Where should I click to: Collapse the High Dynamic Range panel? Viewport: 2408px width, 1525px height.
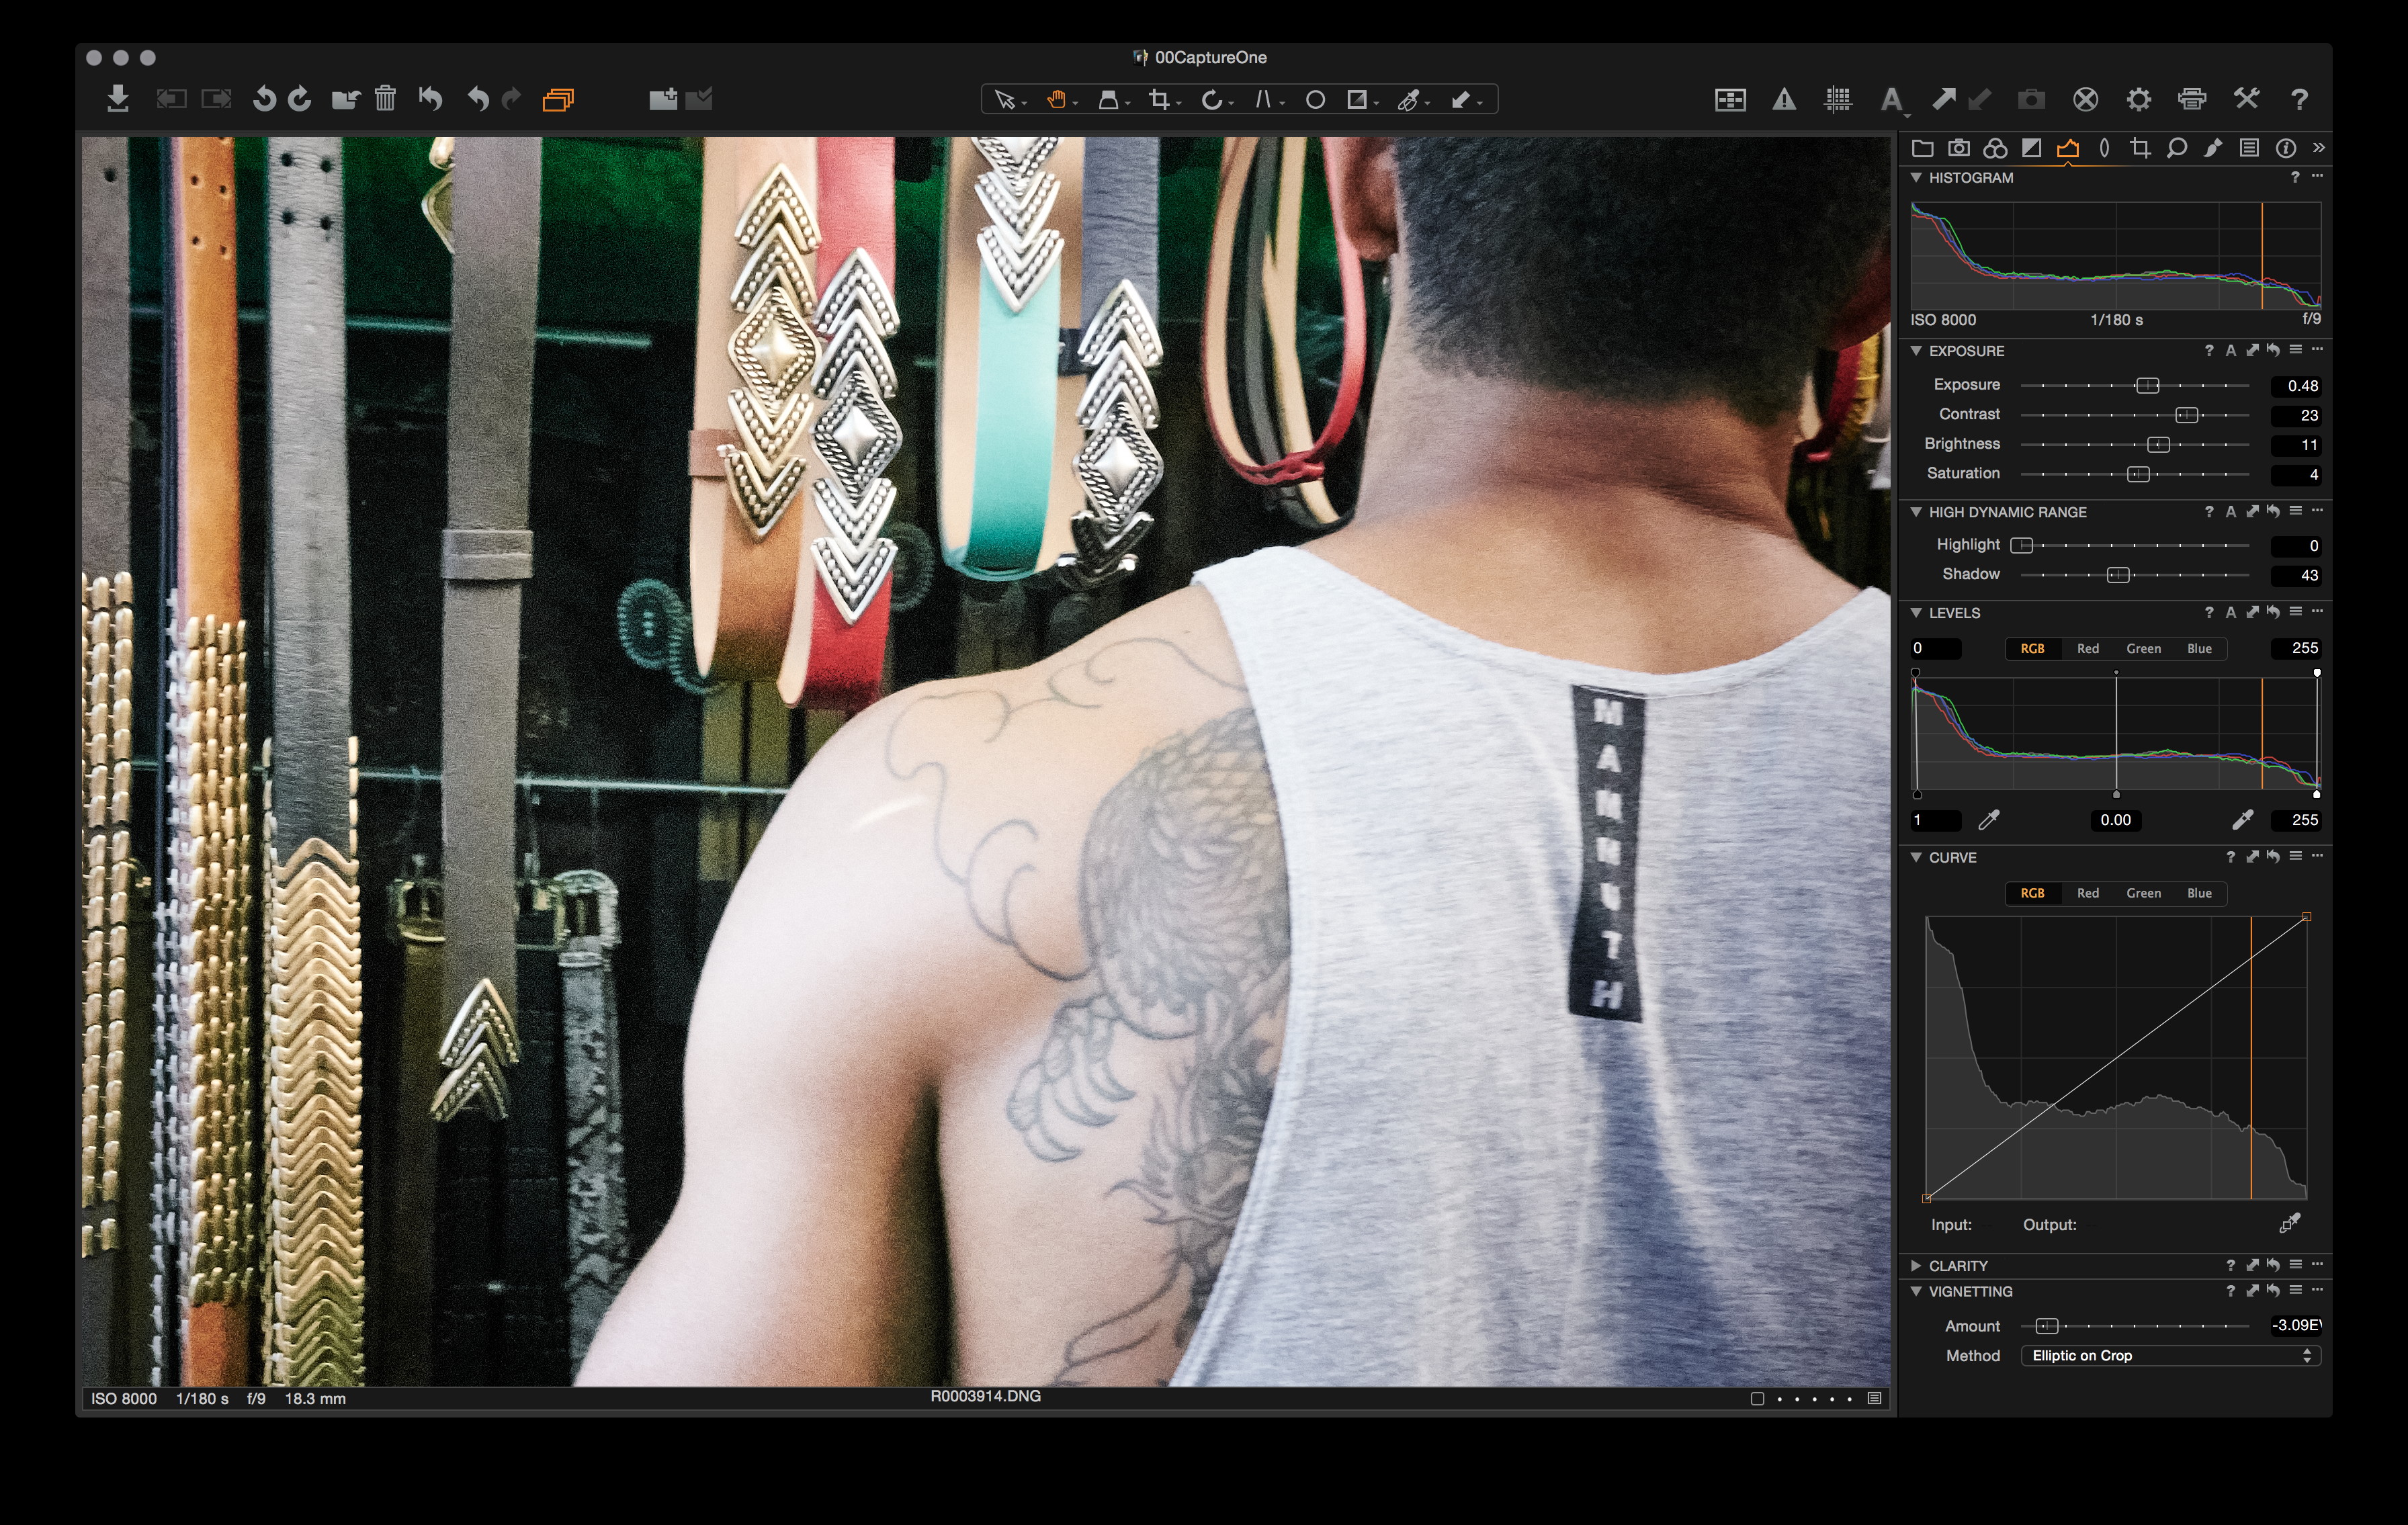1916,512
